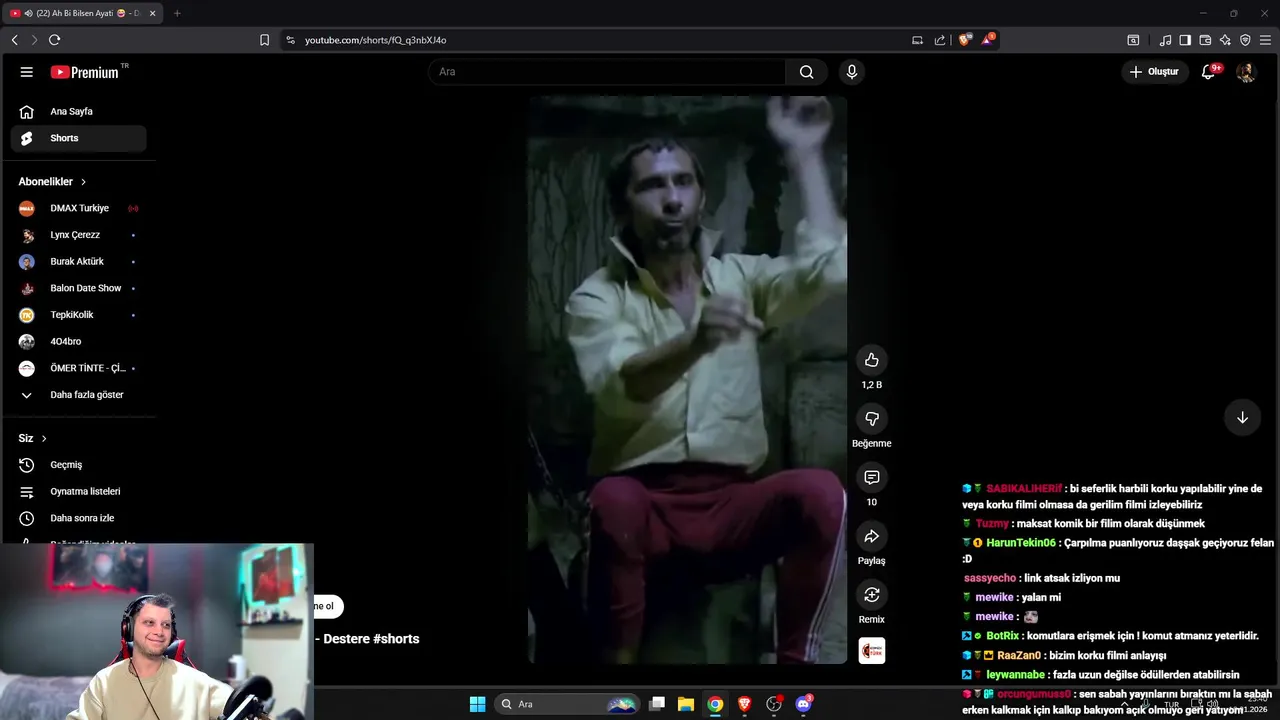Pause the Short video player
The width and height of the screenshot is (1280, 720).
click(687, 380)
